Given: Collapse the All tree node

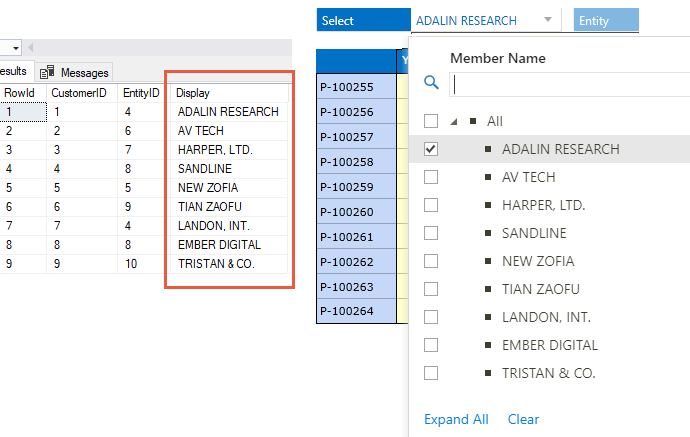Looking at the screenshot, I should pos(454,121).
